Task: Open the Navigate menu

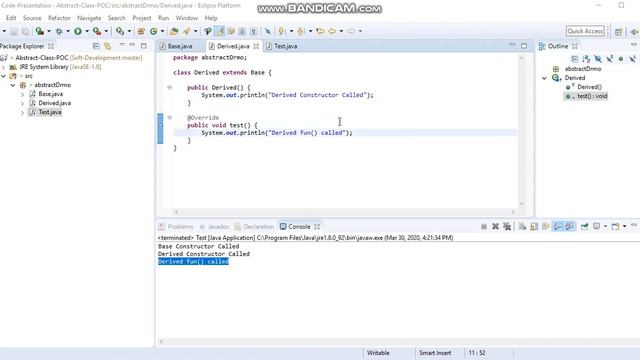Action: click(x=89, y=18)
